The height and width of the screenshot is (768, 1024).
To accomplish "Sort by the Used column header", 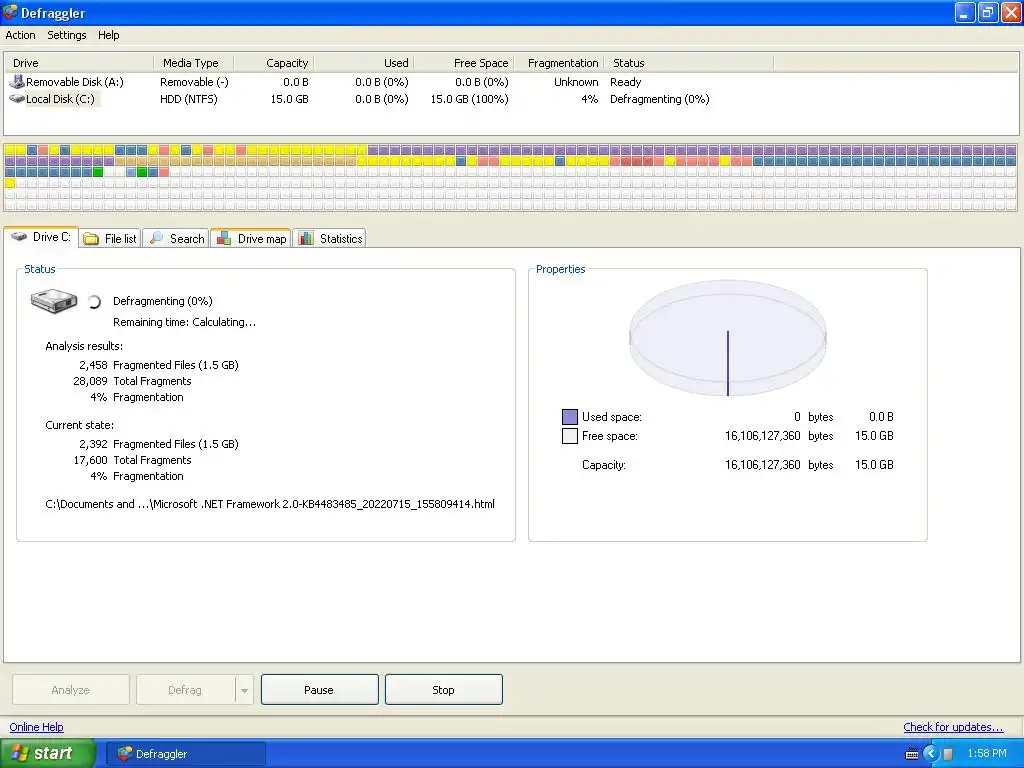I will click(x=364, y=63).
